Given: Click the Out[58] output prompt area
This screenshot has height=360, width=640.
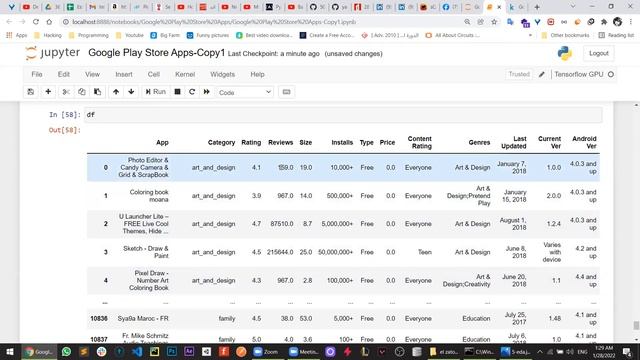Looking at the screenshot, I should coord(64,130).
